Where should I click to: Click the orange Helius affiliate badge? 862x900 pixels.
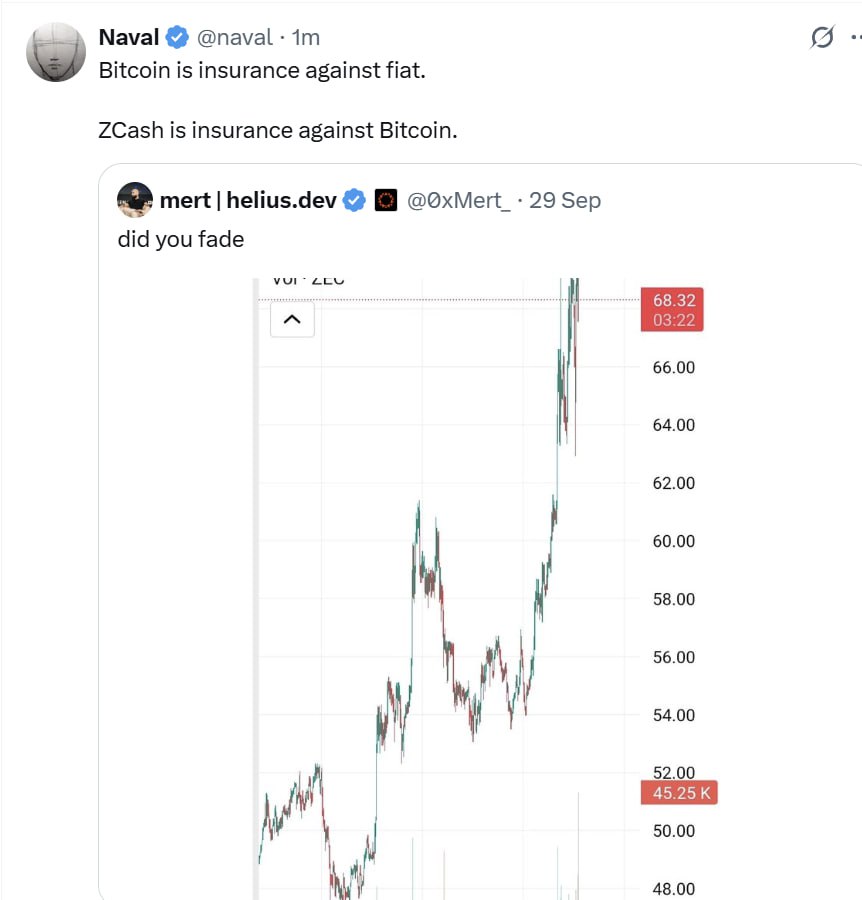(x=386, y=200)
